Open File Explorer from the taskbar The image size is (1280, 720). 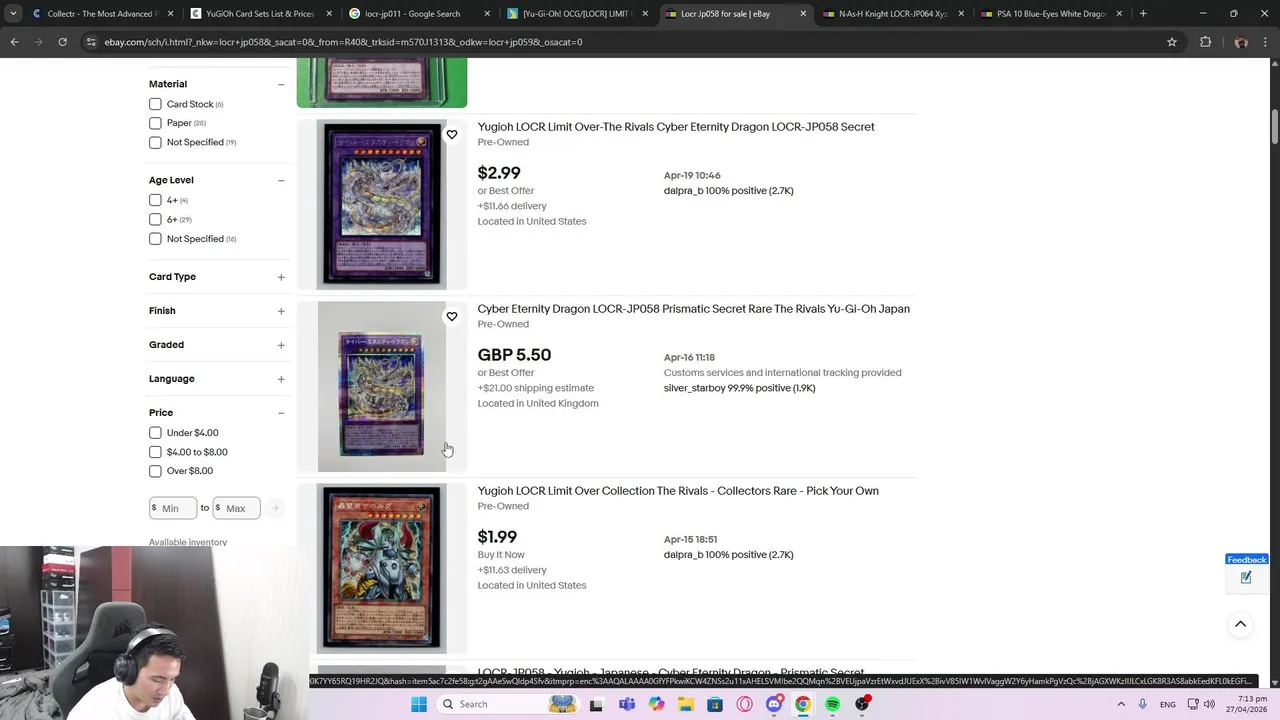coord(685,704)
